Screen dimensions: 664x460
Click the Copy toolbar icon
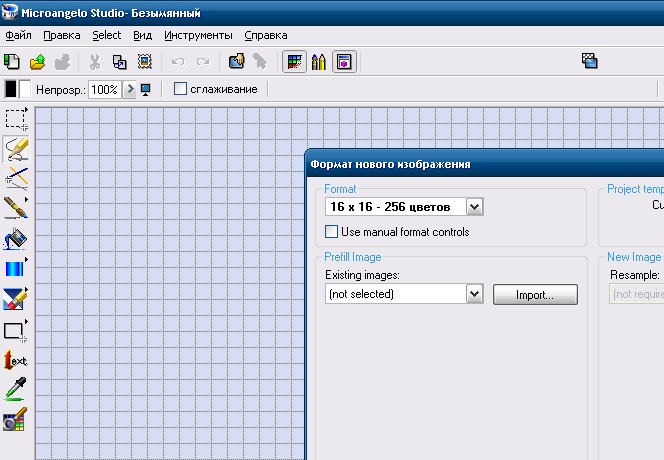coord(119,62)
